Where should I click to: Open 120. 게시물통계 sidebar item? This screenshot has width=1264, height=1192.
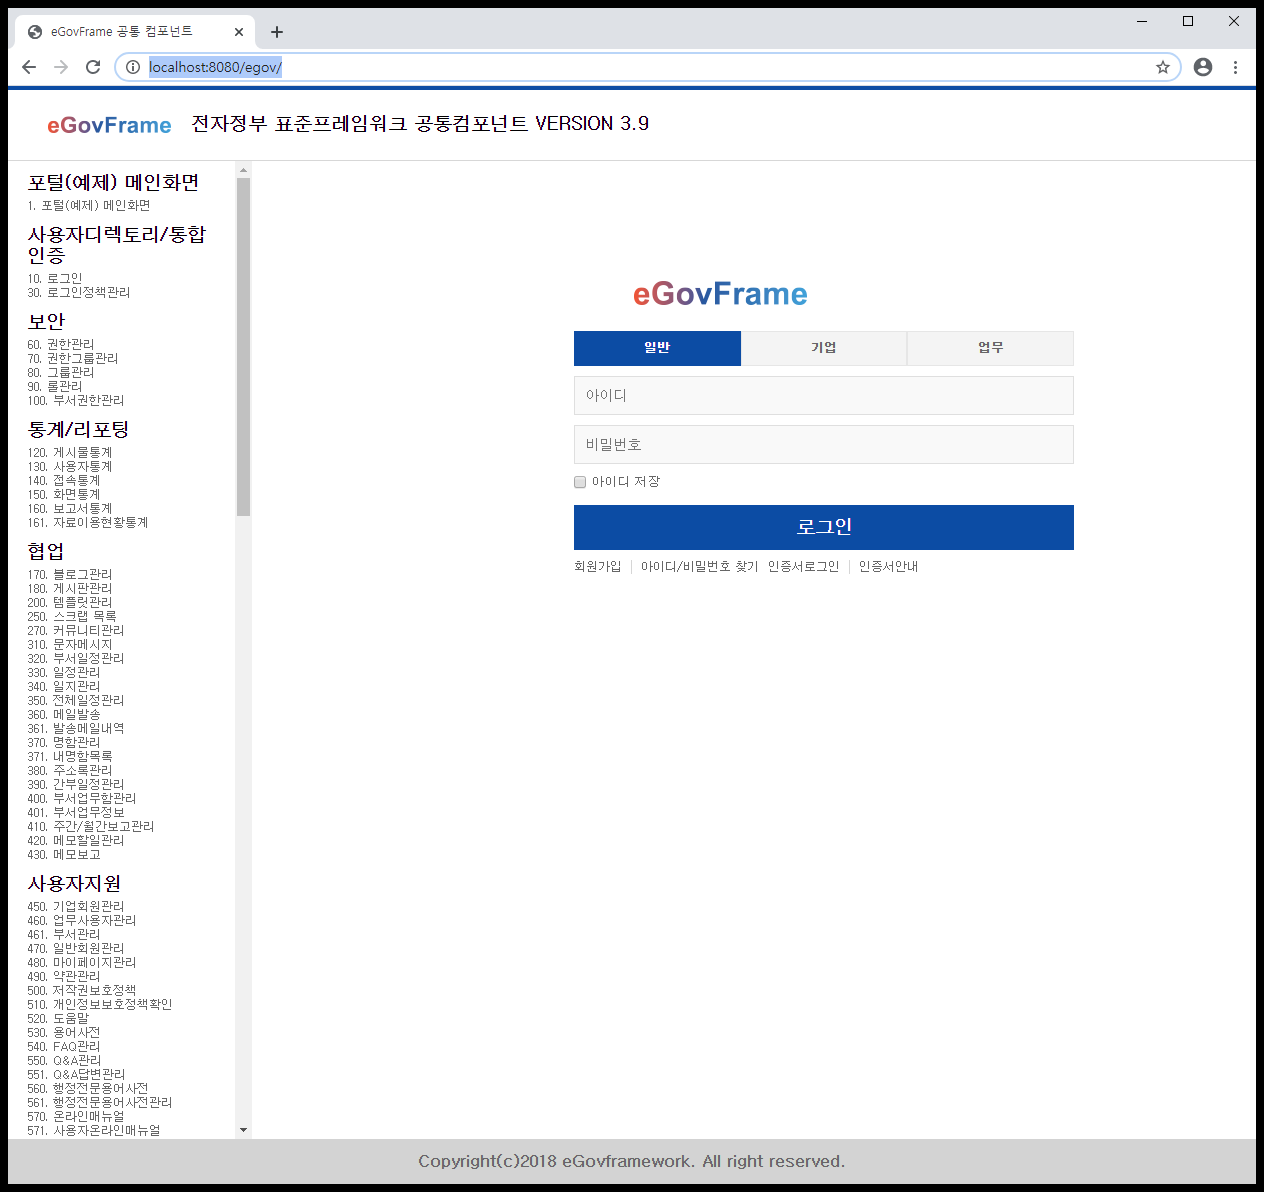[x=70, y=452]
